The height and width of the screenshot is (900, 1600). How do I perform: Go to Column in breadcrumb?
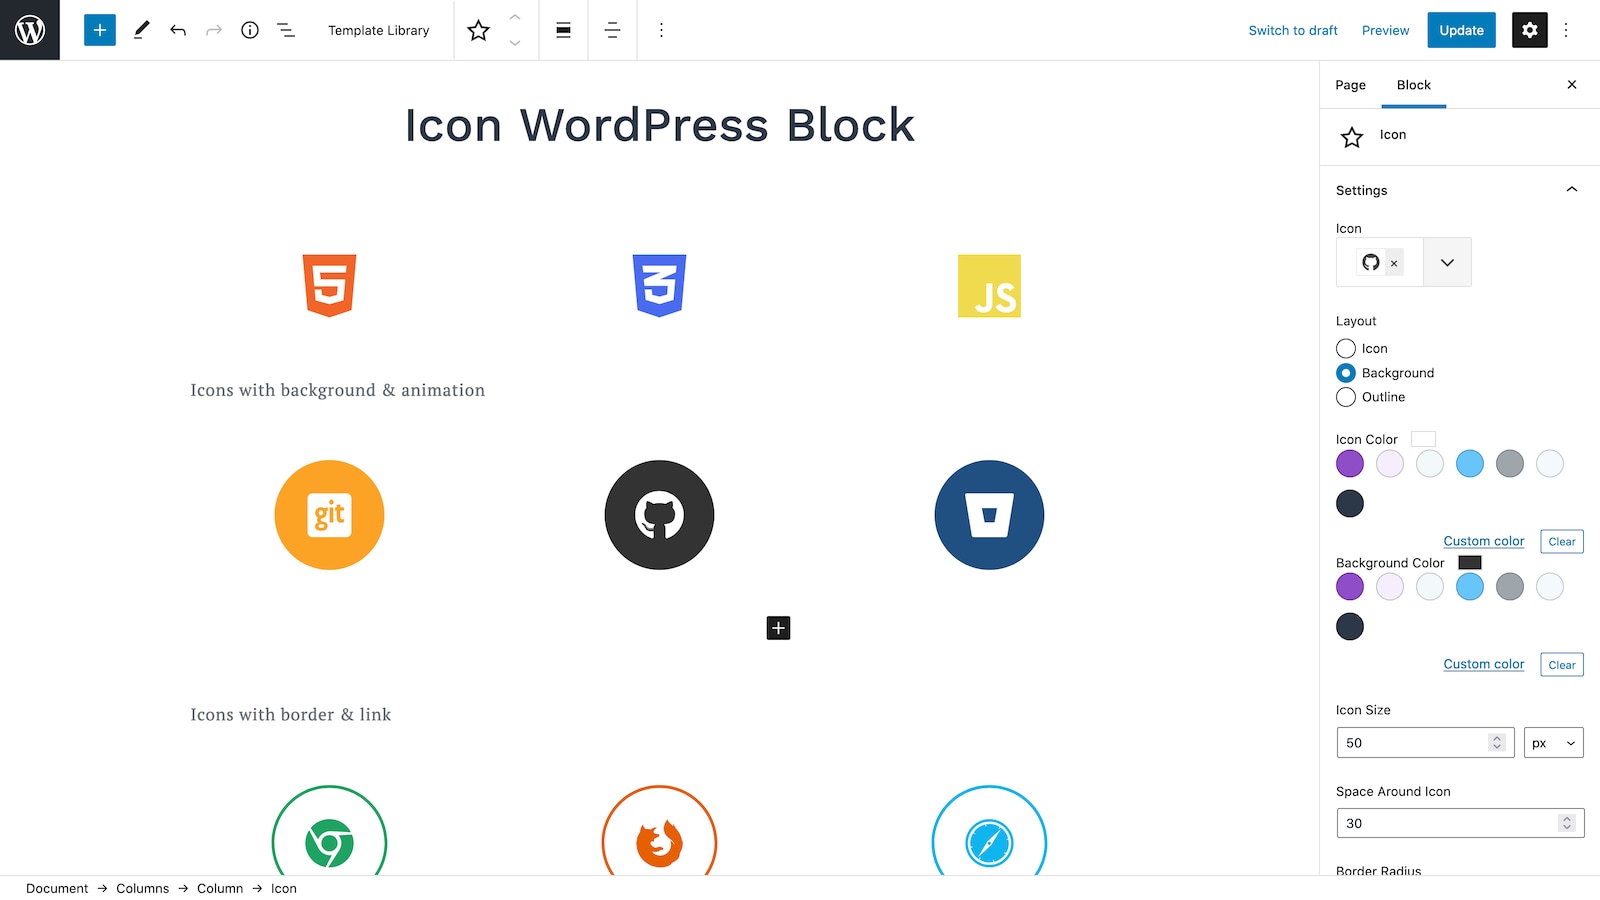(x=220, y=888)
